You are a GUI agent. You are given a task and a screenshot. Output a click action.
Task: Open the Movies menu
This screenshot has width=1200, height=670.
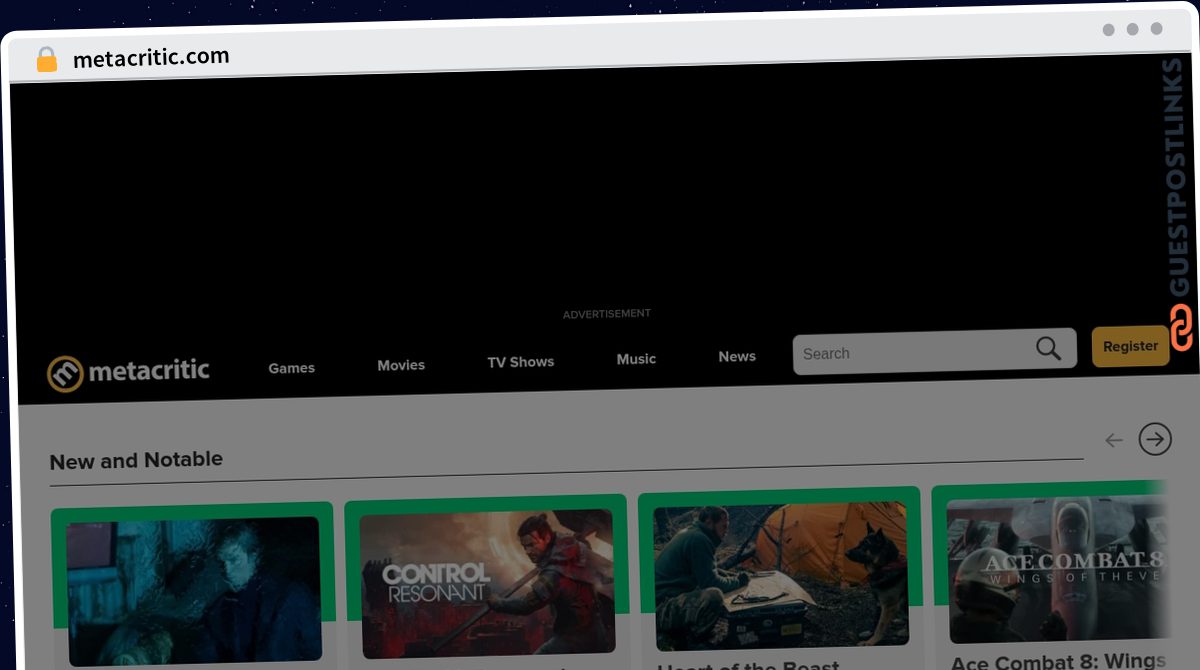click(401, 365)
